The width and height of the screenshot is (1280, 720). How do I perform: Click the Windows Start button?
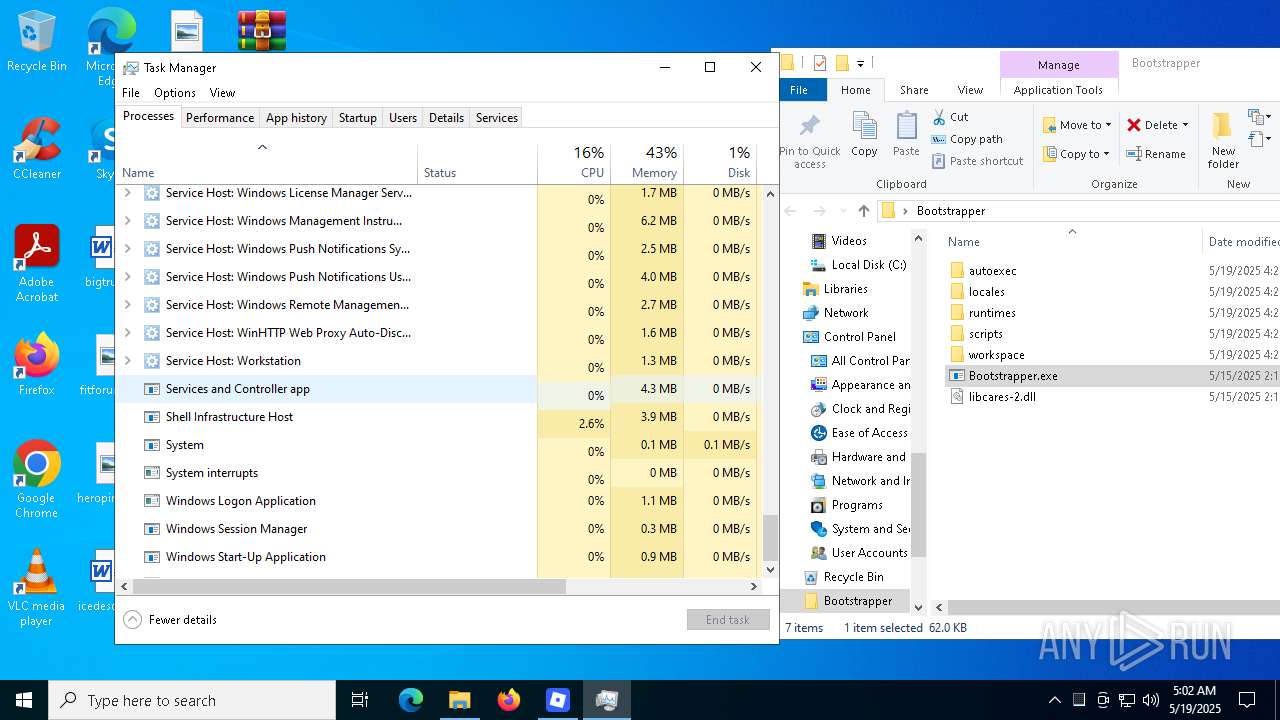(x=24, y=700)
